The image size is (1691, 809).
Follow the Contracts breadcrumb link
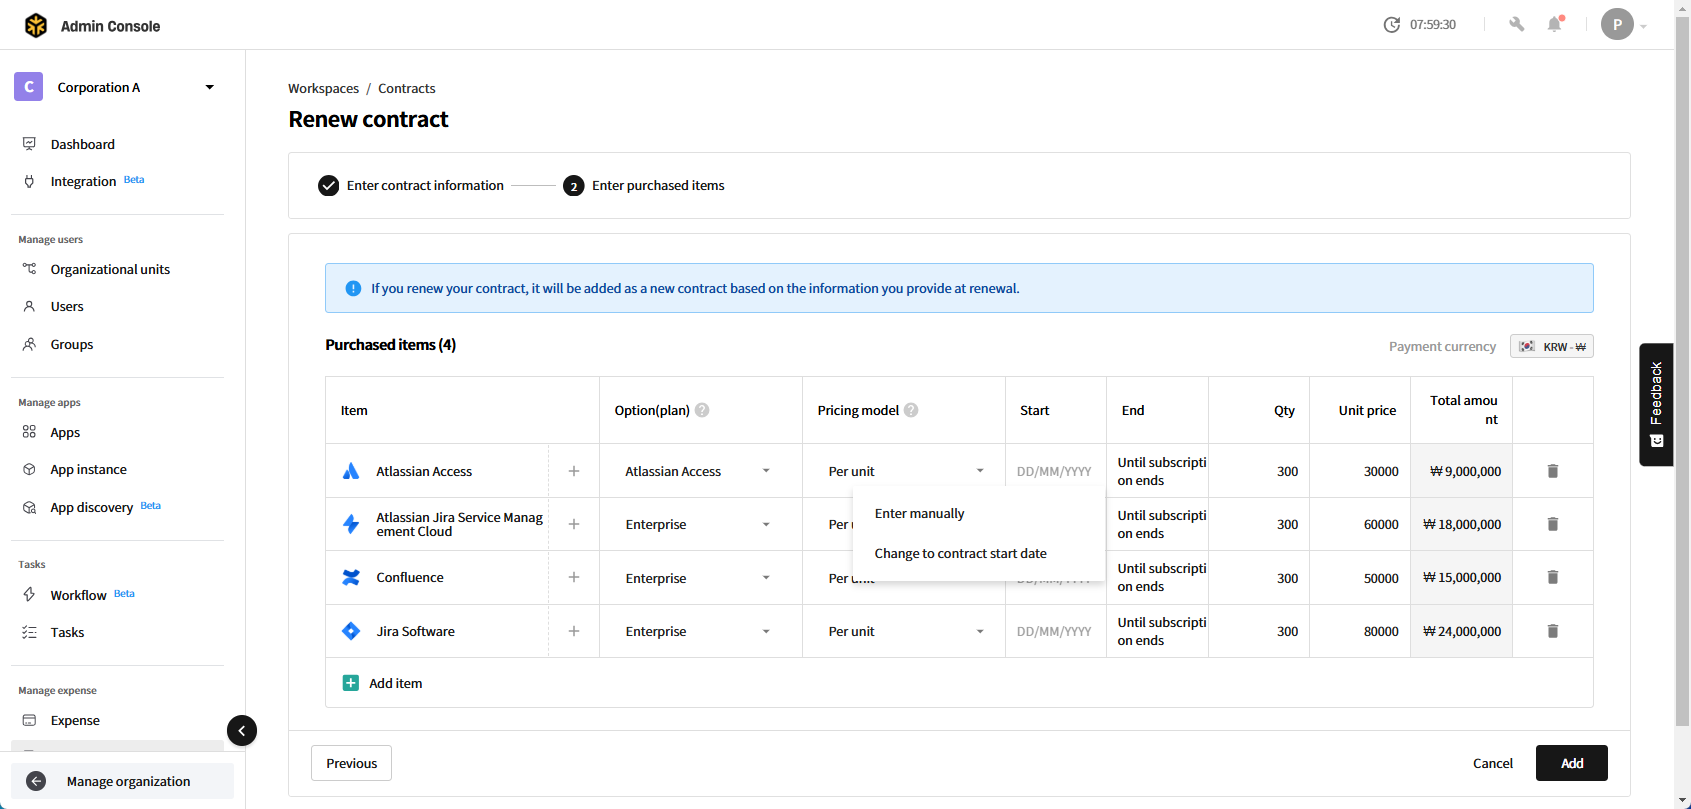tap(406, 88)
